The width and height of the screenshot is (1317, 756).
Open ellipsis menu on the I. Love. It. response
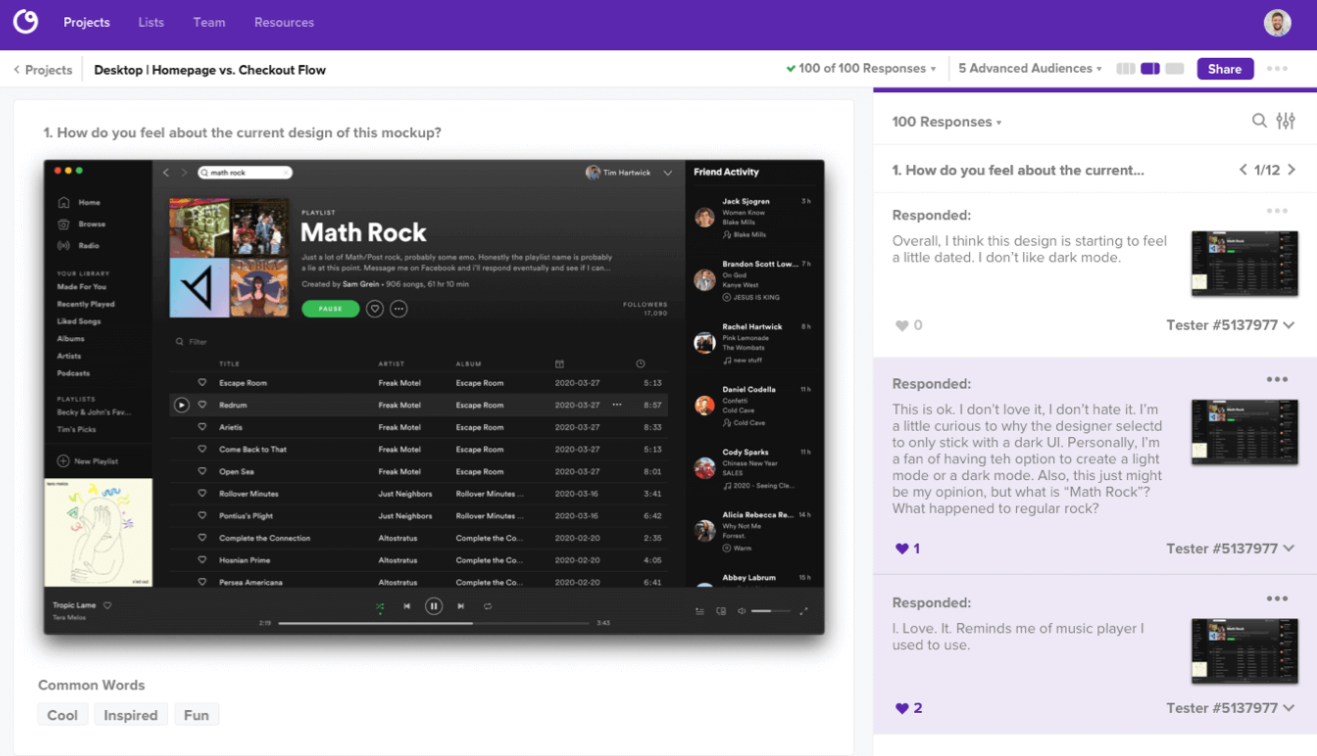click(1277, 599)
